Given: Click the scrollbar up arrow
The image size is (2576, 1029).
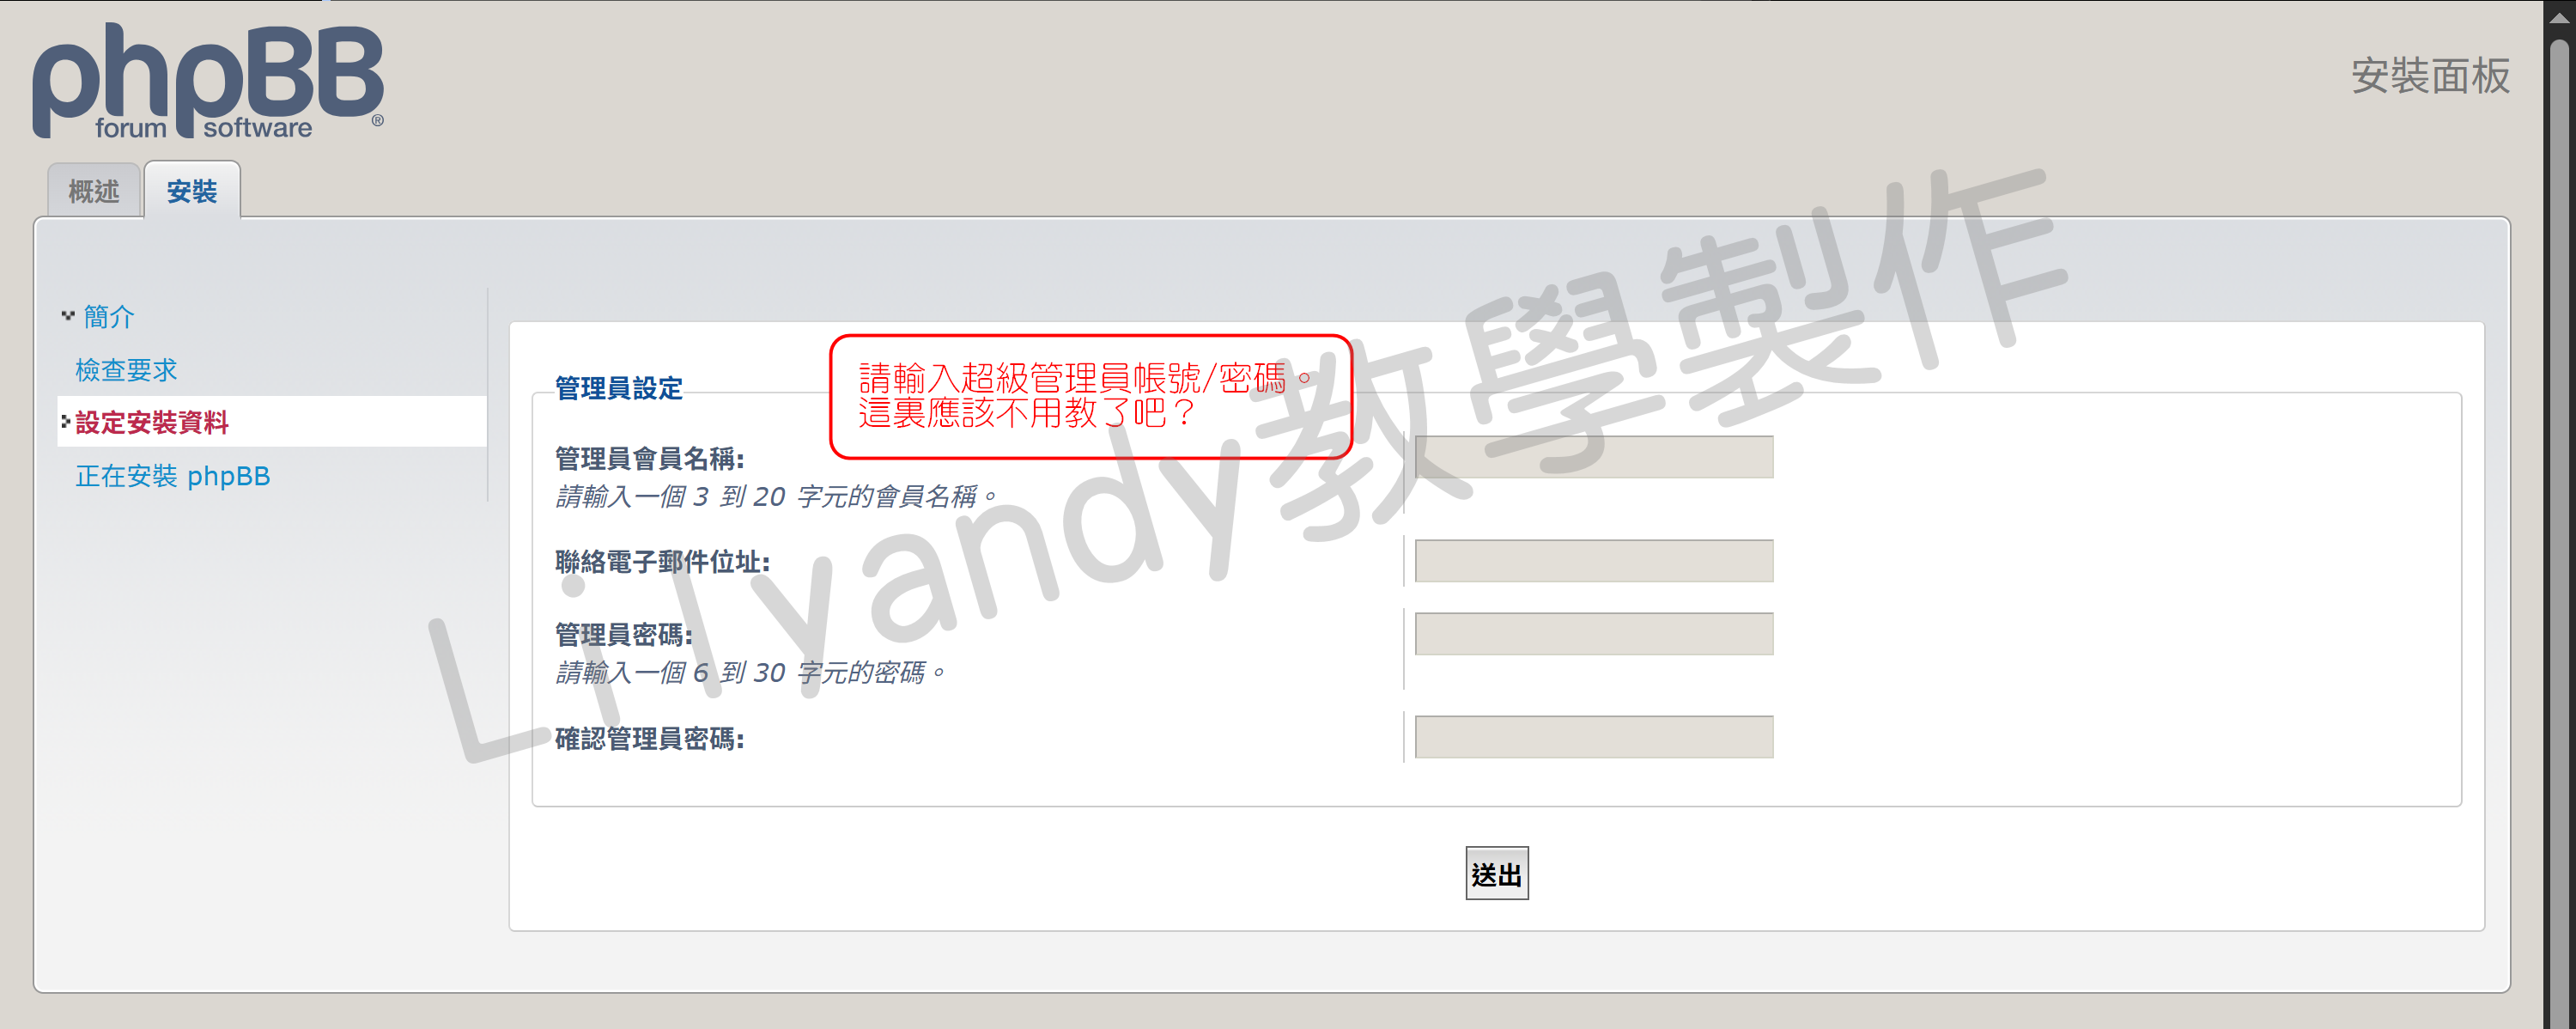Looking at the screenshot, I should 2559,18.
